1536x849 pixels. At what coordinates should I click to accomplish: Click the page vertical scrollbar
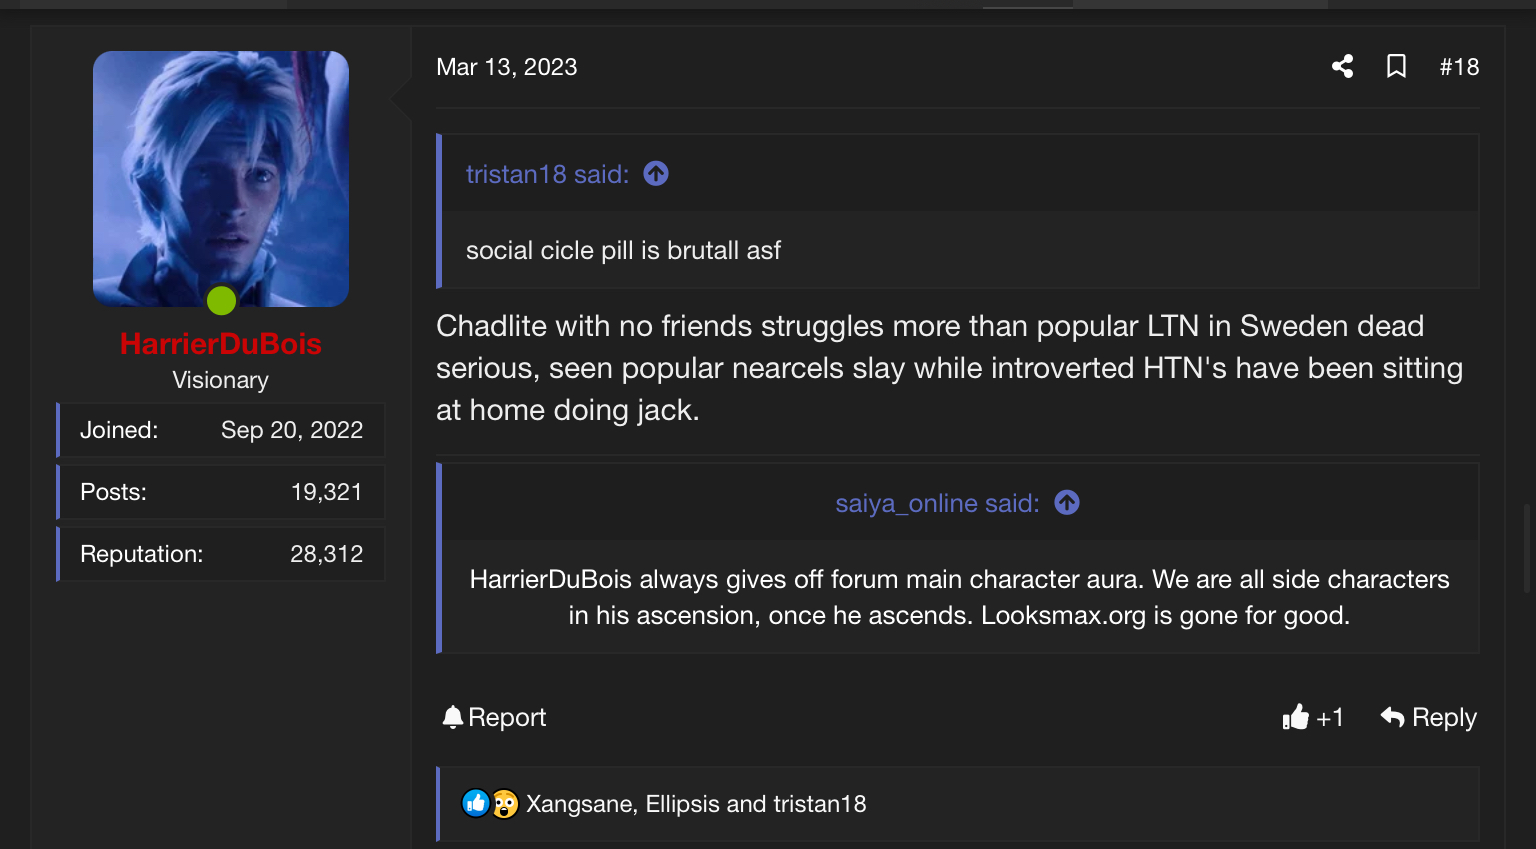tap(1527, 548)
